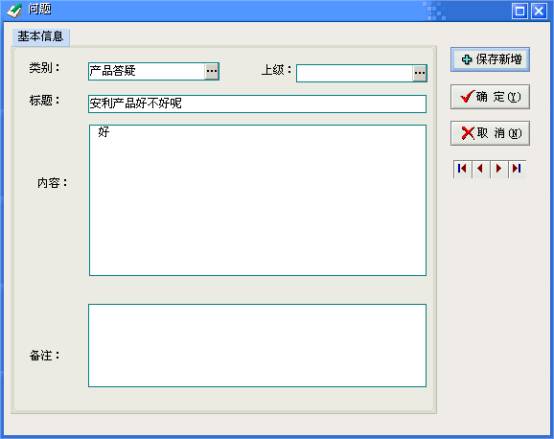Click the 类别 field showing 产品答疑
This screenshot has width=554, height=439.
click(146, 71)
